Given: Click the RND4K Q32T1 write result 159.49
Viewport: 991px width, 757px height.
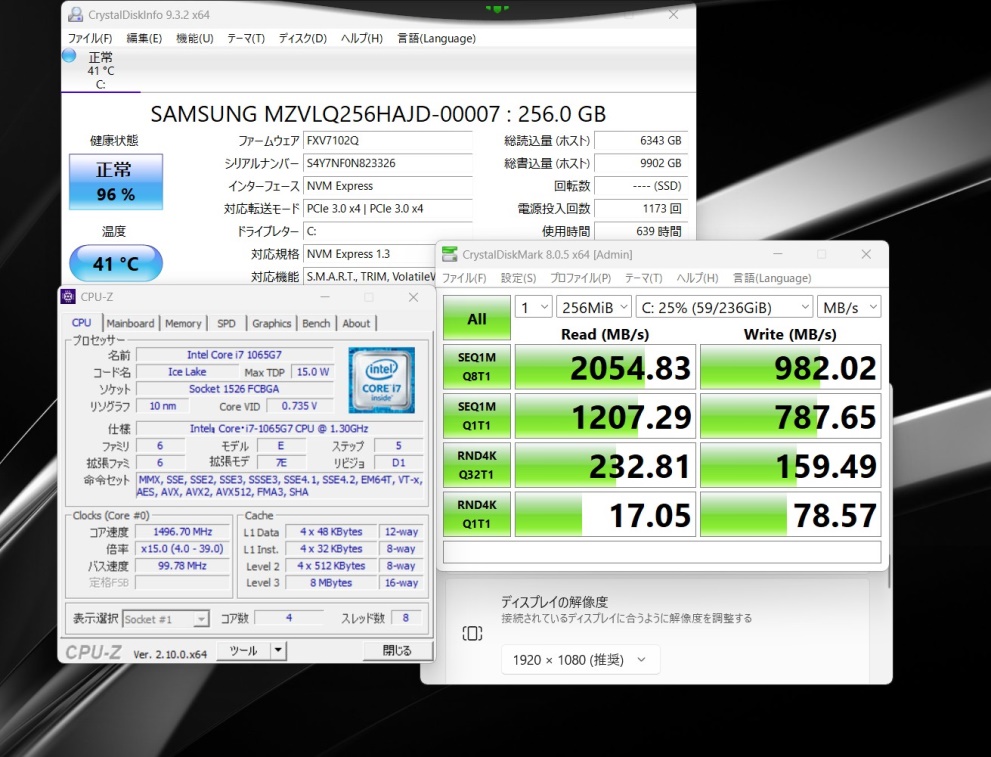Looking at the screenshot, I should pyautogui.click(x=791, y=465).
